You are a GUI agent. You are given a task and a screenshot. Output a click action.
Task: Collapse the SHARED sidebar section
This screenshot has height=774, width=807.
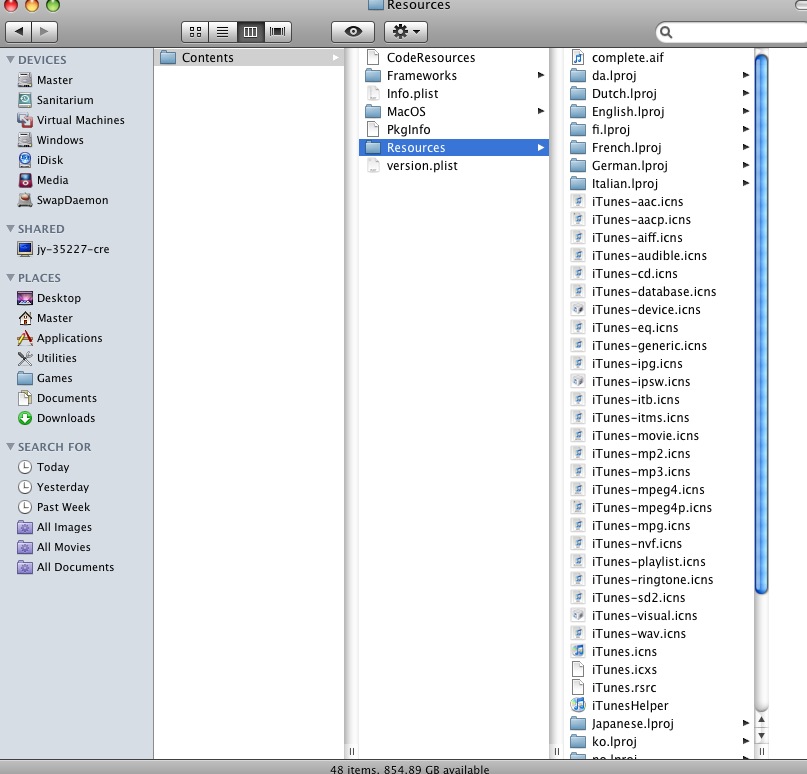tap(10, 228)
